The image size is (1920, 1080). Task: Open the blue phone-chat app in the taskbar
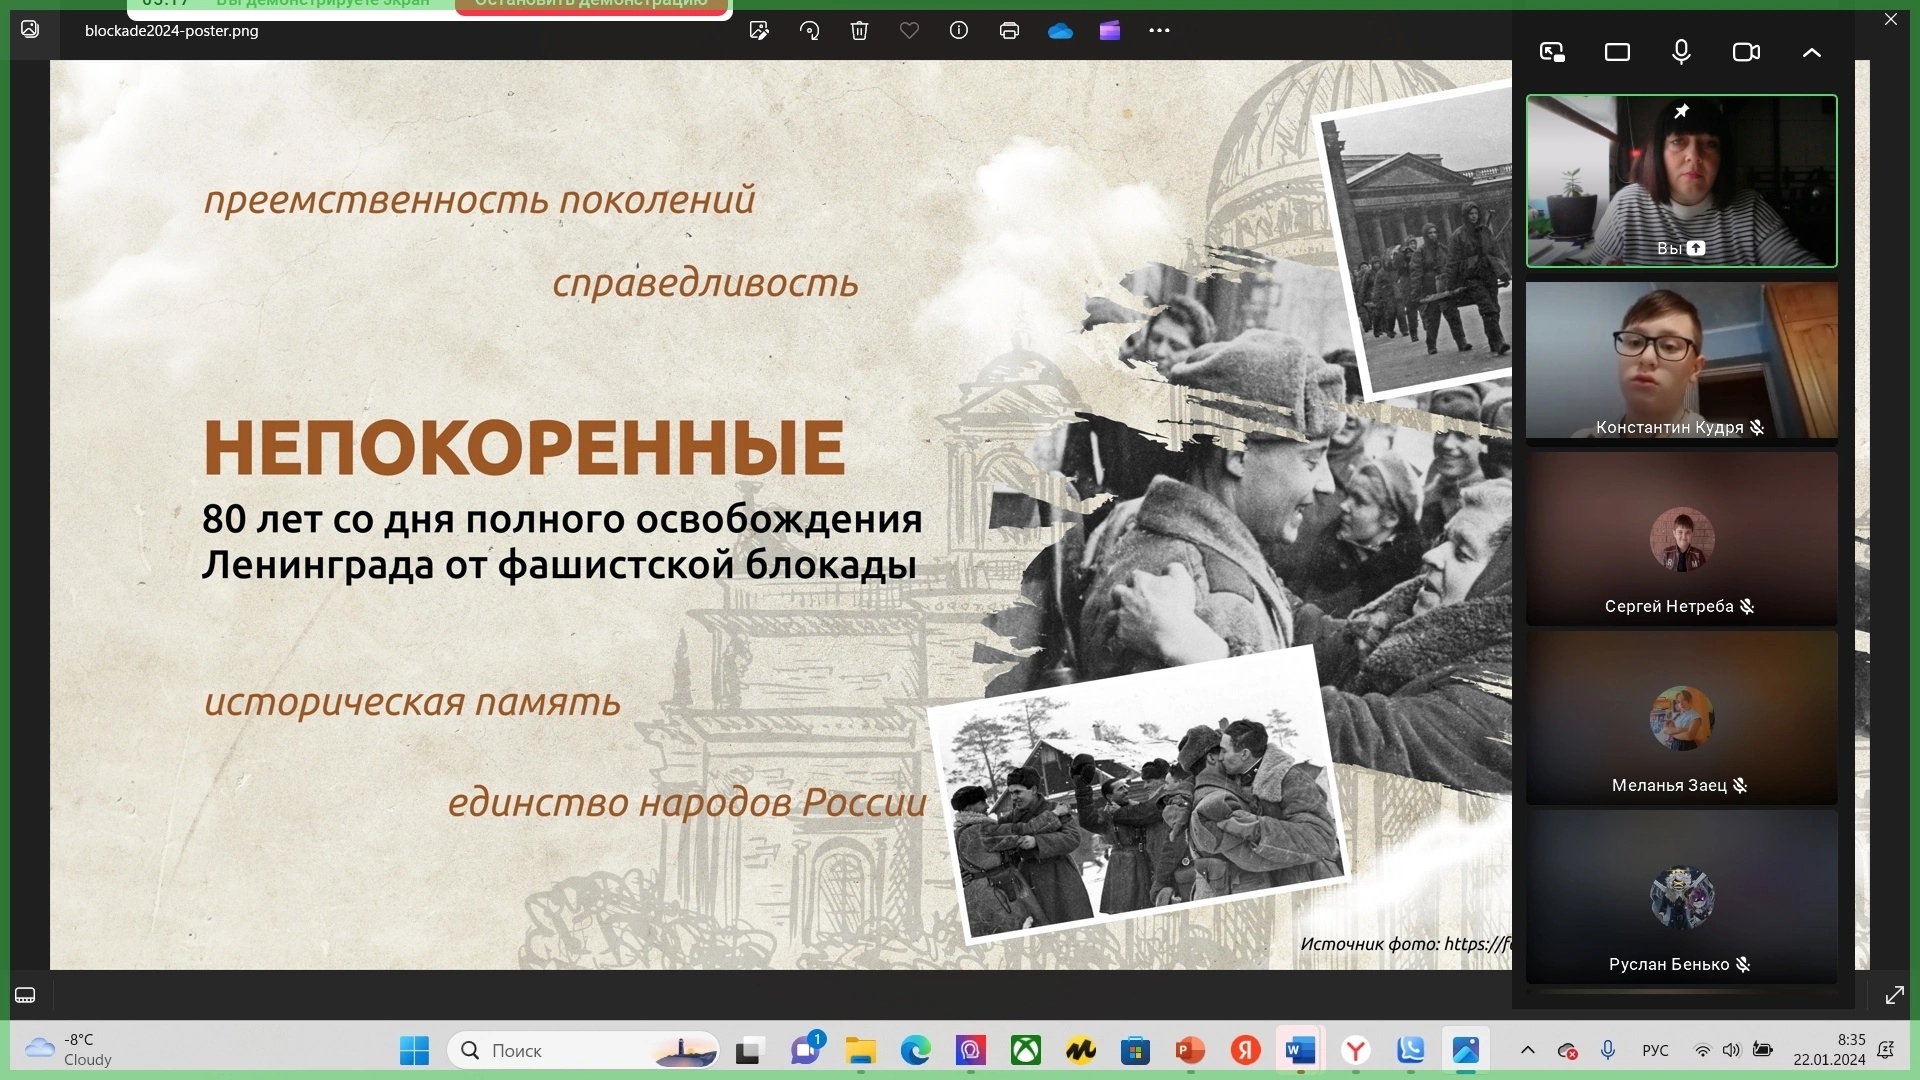click(x=1411, y=1051)
